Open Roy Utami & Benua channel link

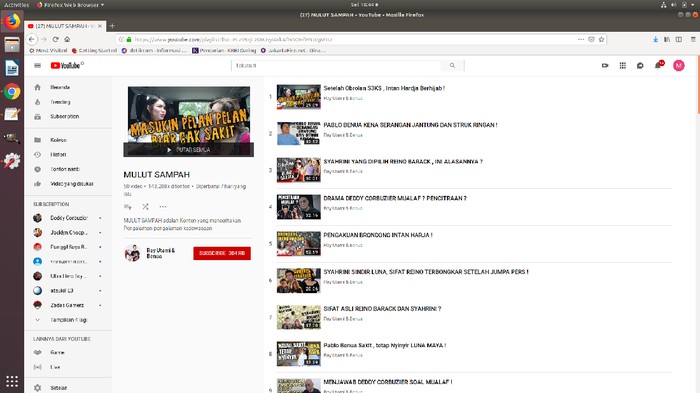(x=161, y=253)
